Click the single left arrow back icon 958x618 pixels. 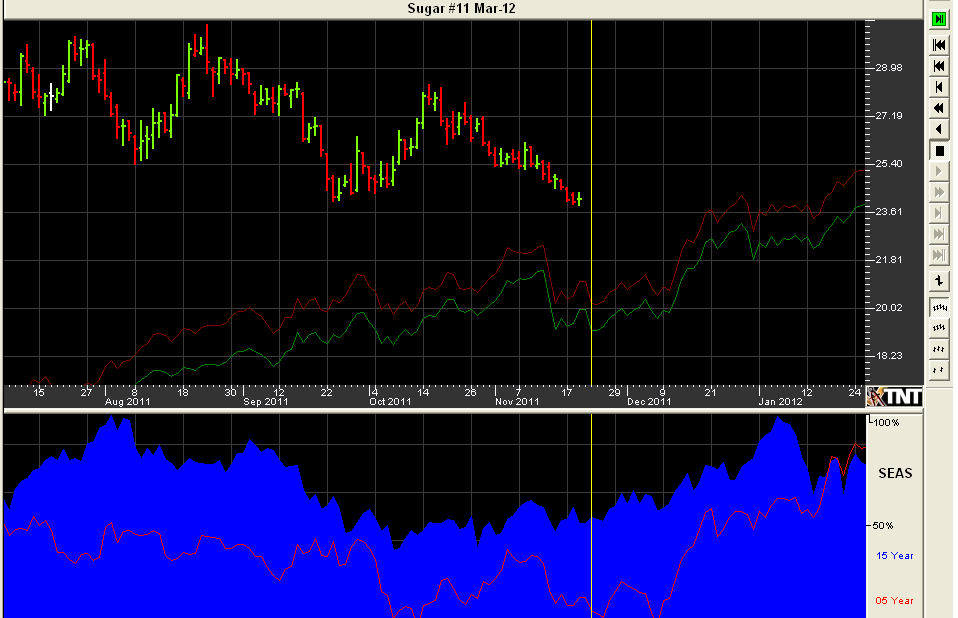939,129
